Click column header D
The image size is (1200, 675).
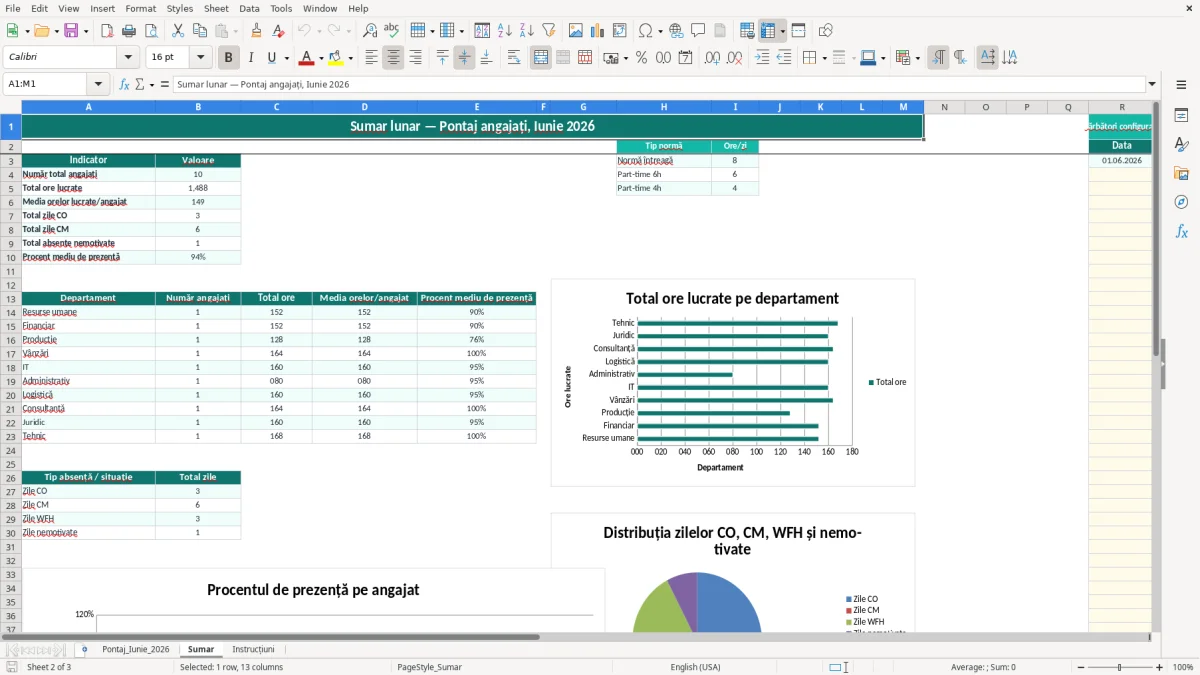364,107
